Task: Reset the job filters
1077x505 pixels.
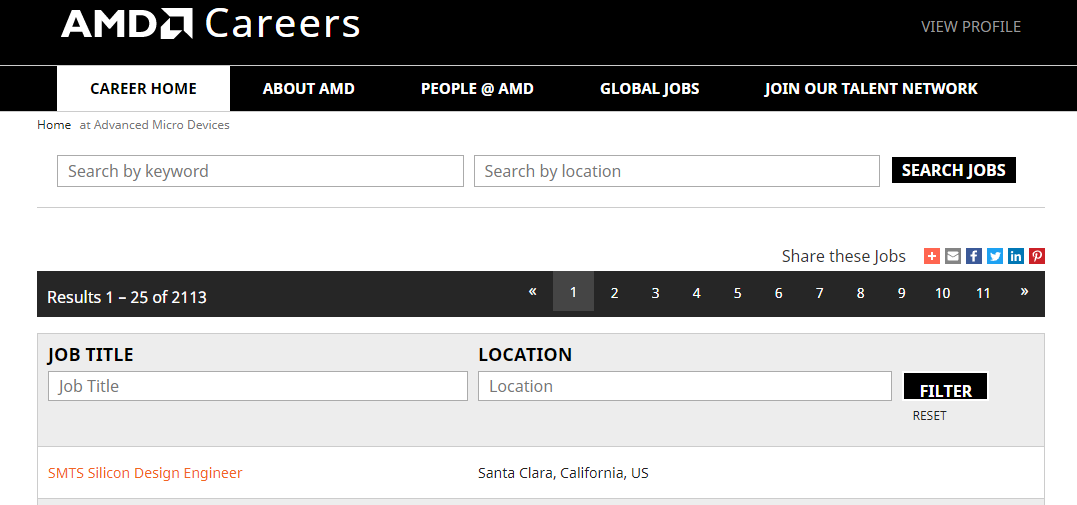Action: click(929, 416)
